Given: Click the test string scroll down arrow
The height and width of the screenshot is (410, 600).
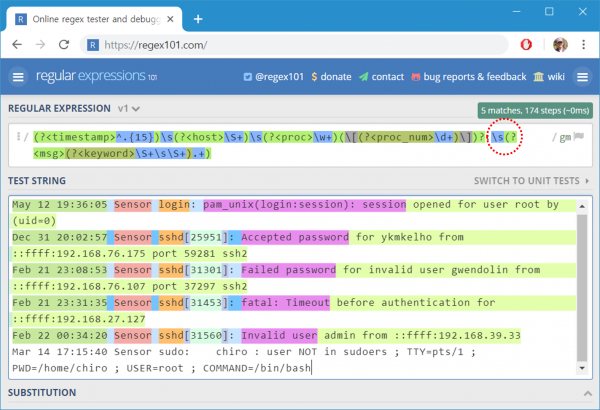Looking at the screenshot, I should click(x=582, y=368).
